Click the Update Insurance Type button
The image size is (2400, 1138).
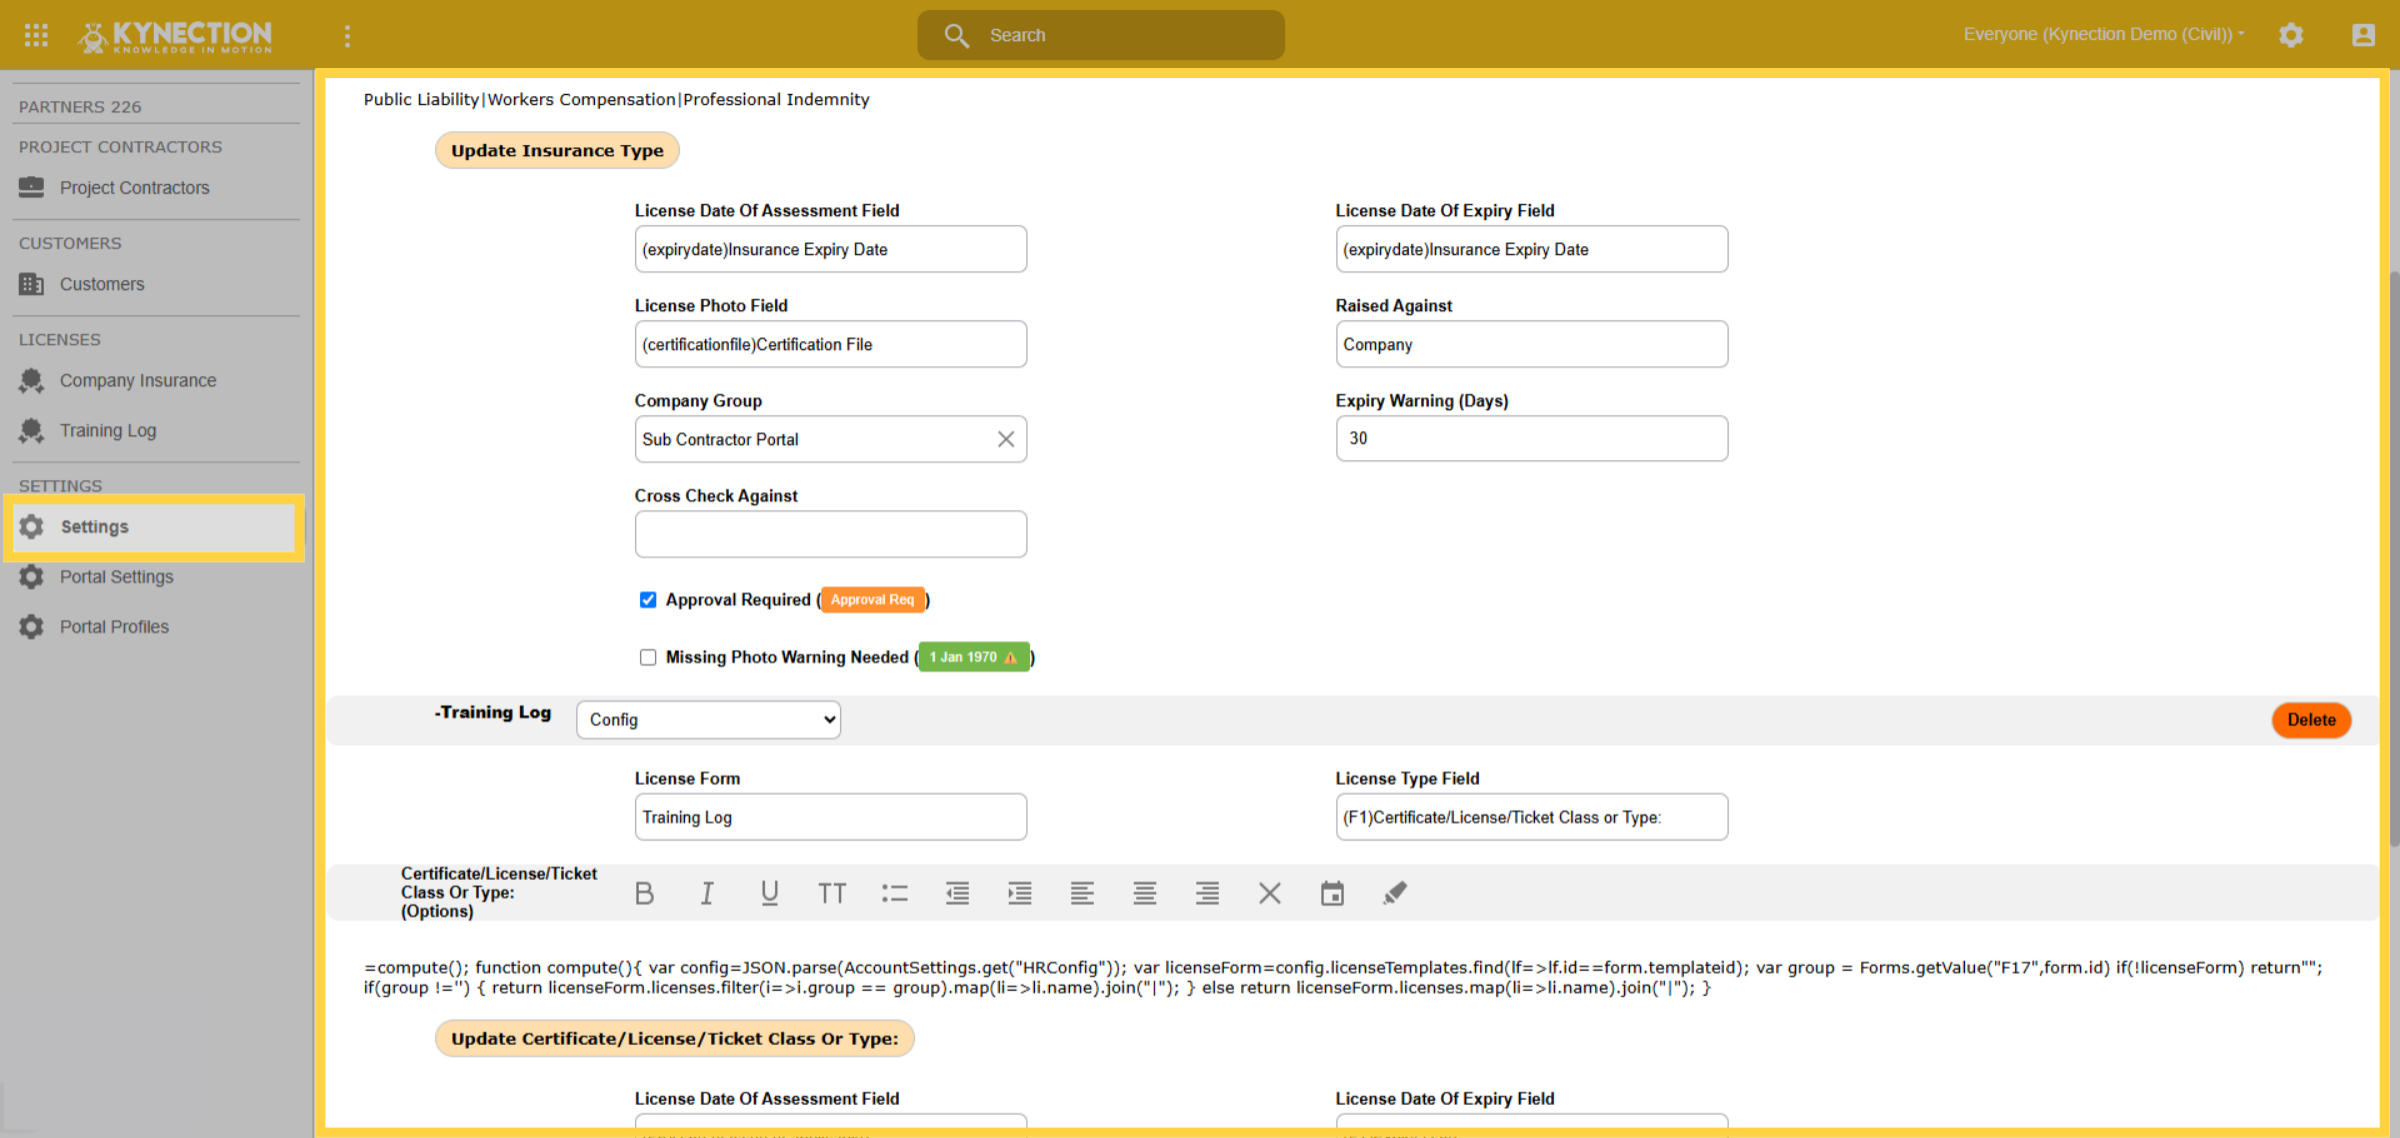pyautogui.click(x=557, y=151)
